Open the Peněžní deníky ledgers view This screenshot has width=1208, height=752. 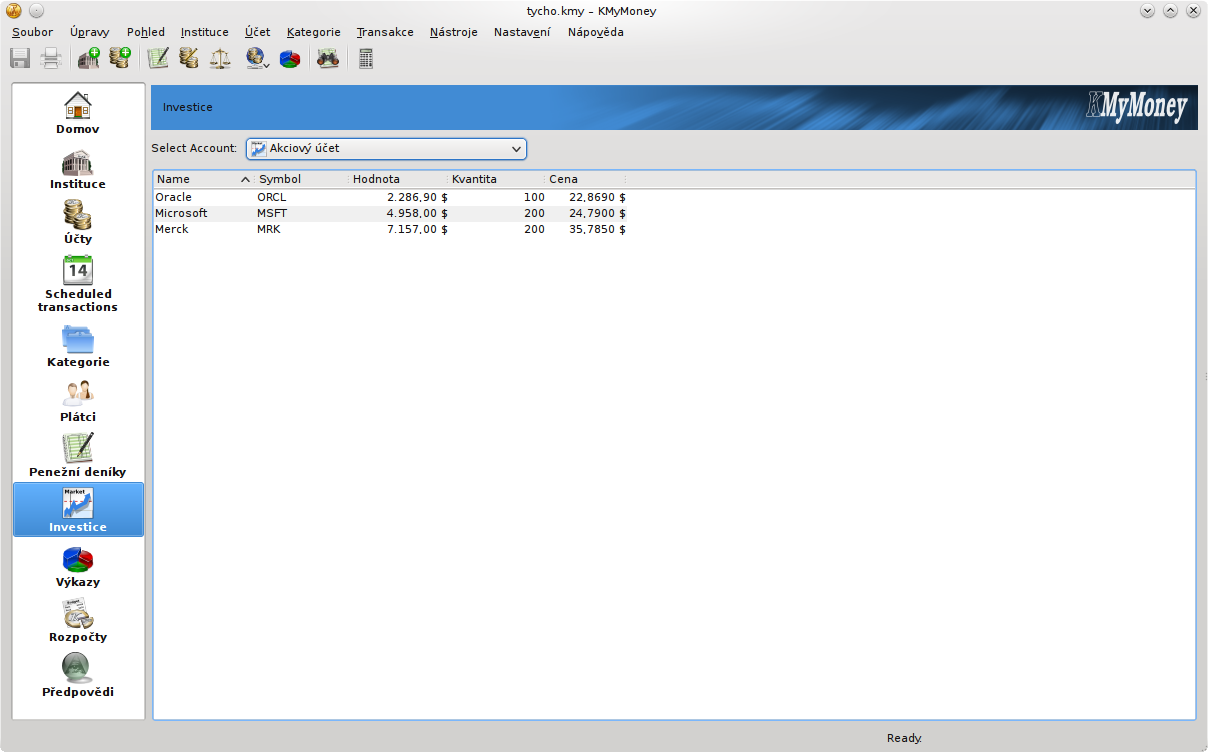[78, 456]
